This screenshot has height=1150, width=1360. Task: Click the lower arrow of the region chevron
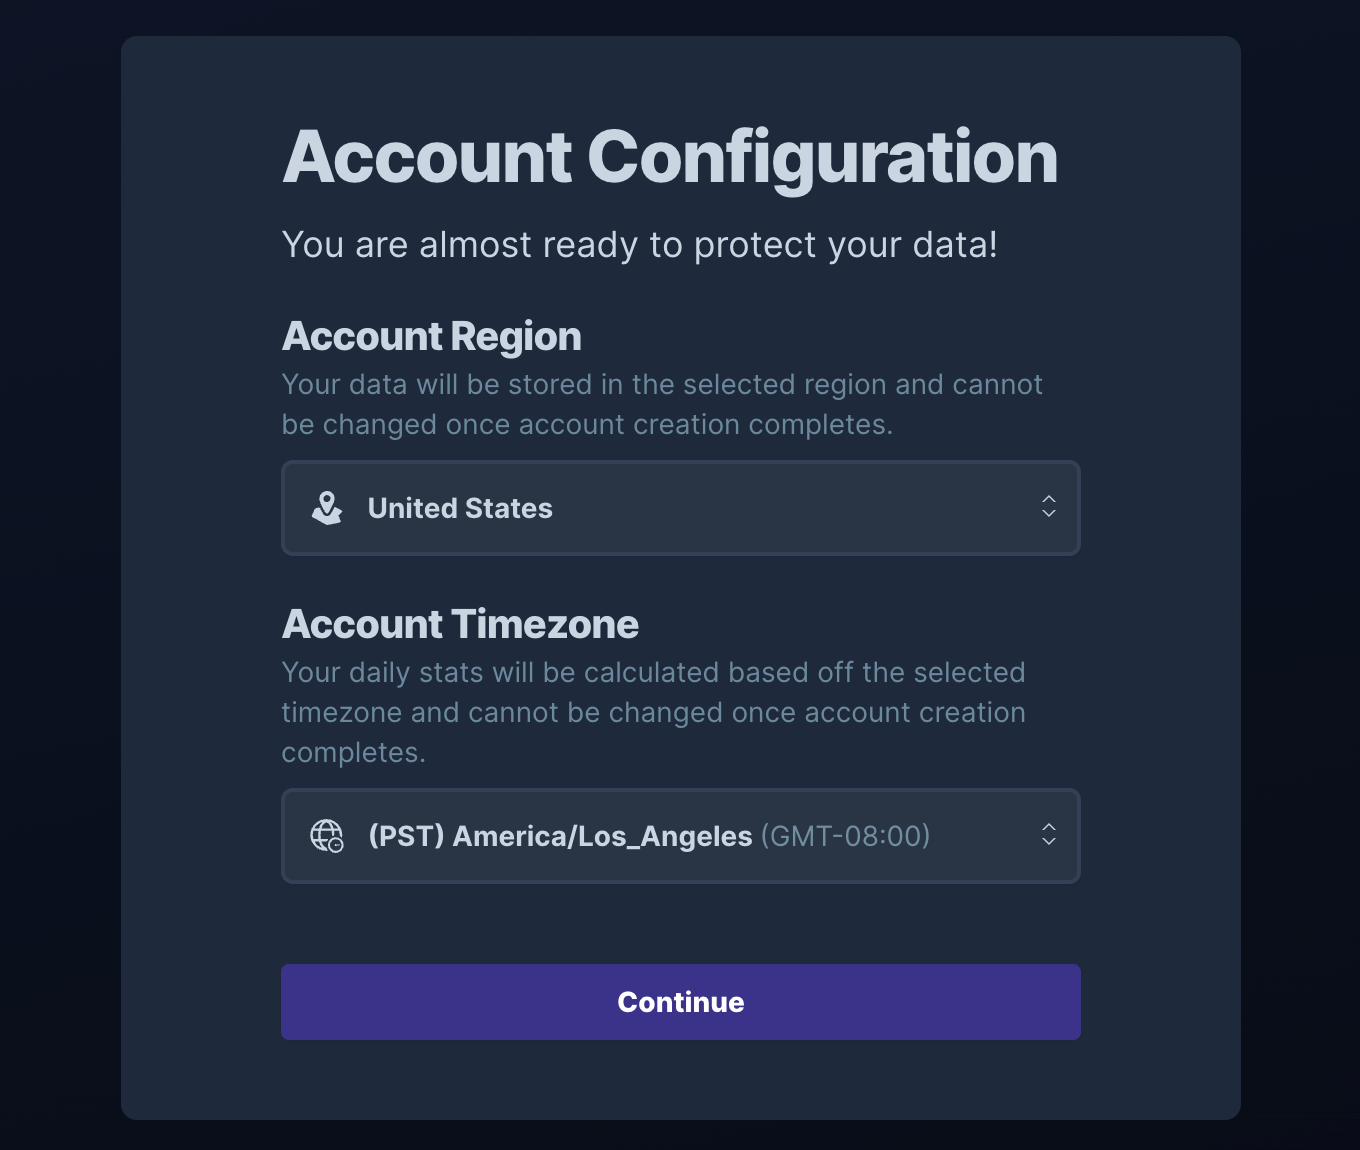[1049, 514]
